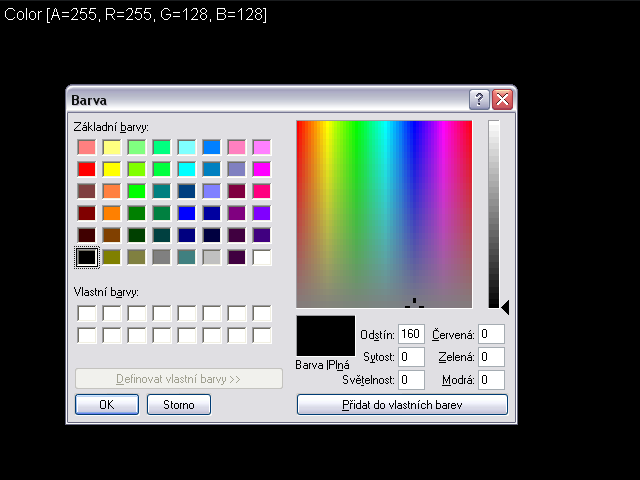Pick the black basic color swatch
Screen dimensions: 640x480
(87, 257)
